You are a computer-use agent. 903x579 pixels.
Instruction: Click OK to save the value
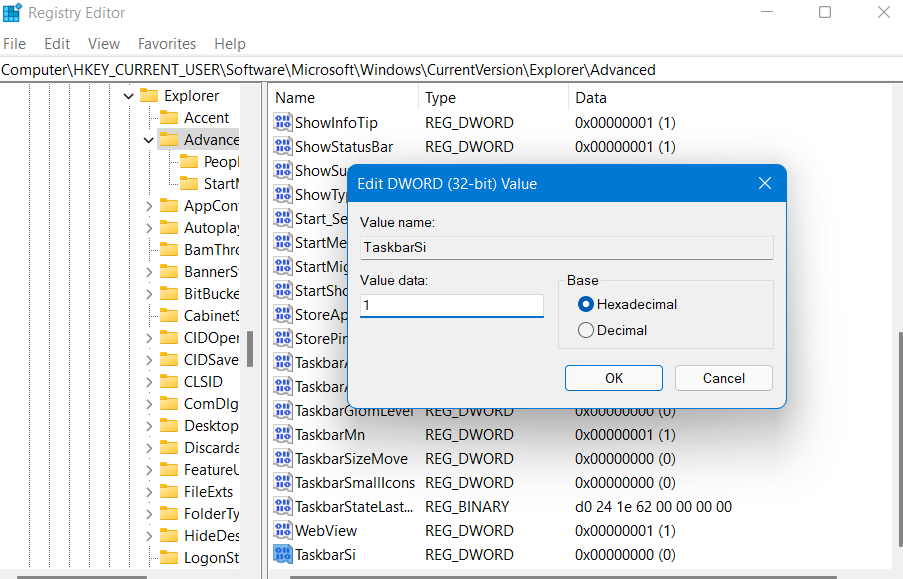[613, 378]
